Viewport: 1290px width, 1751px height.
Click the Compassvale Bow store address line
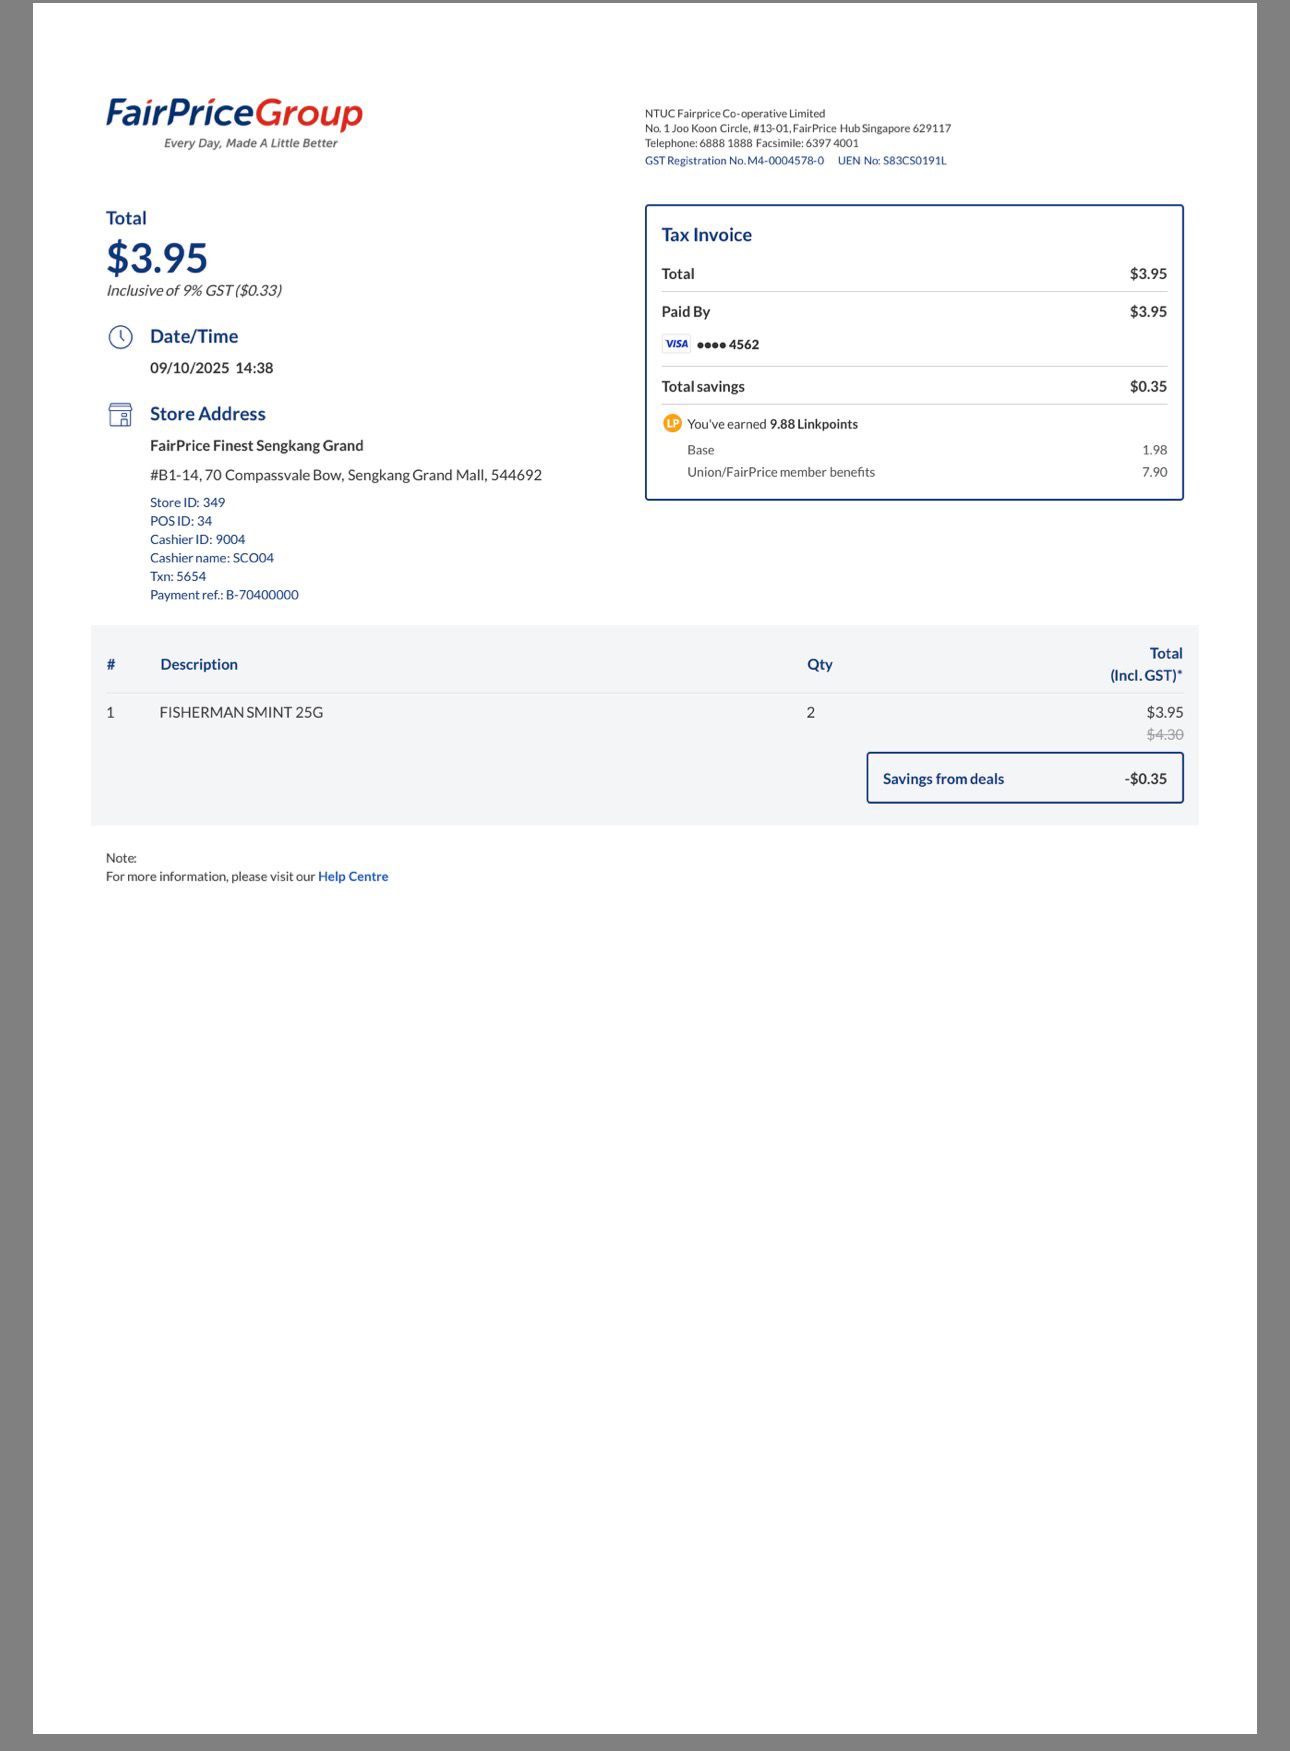tap(346, 475)
